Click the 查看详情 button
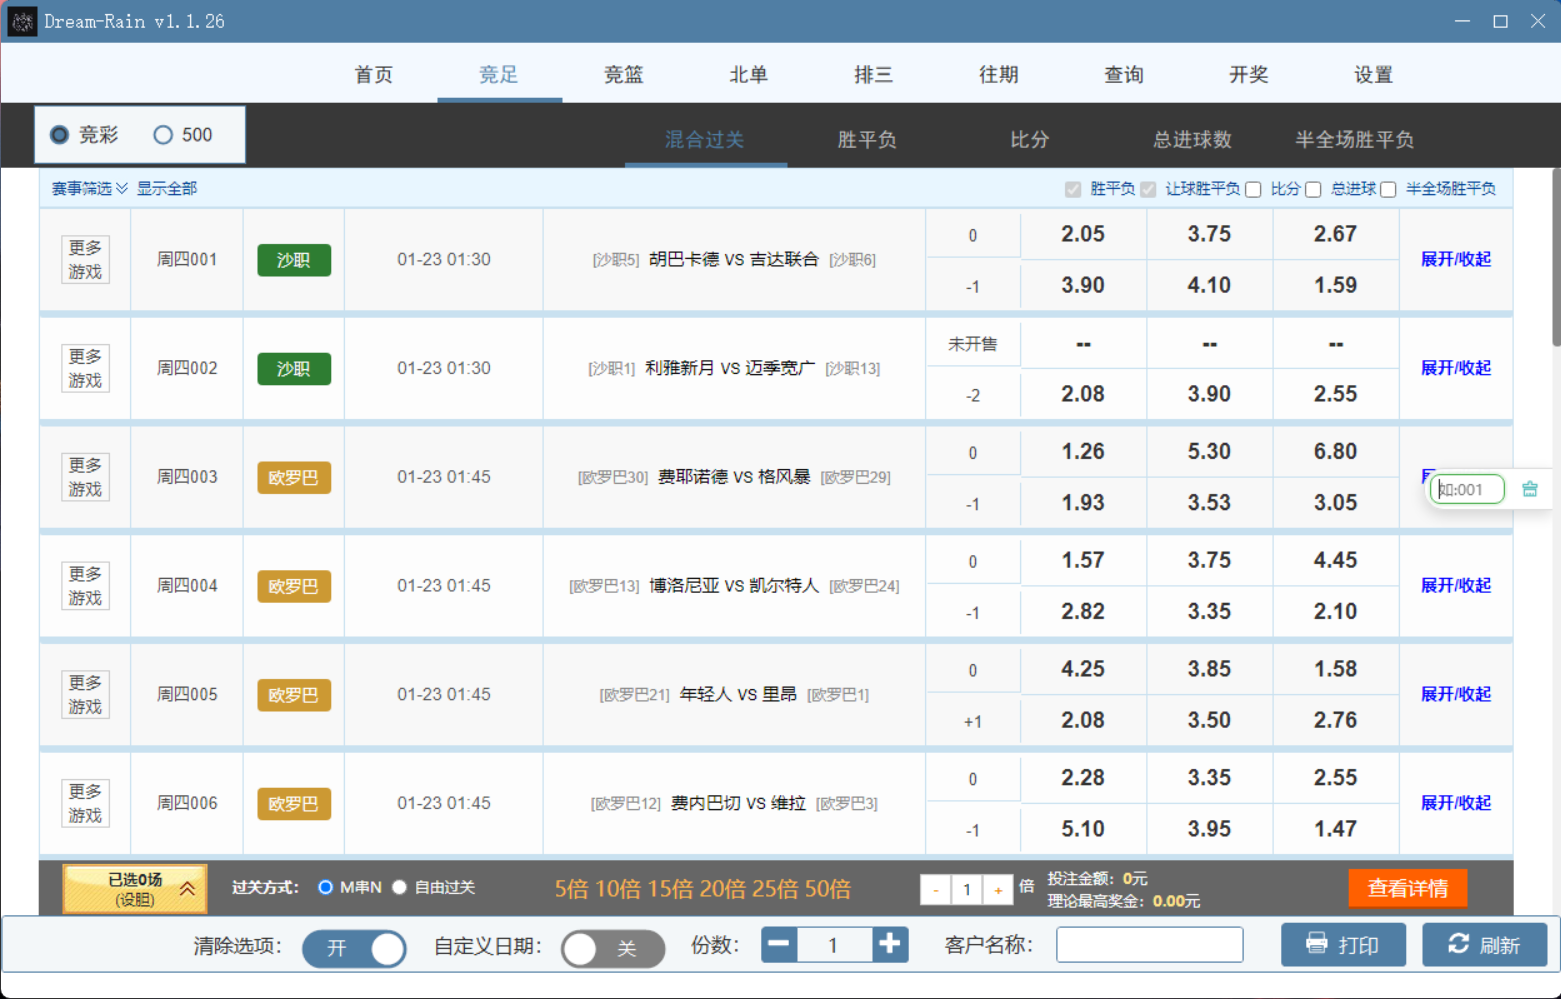The width and height of the screenshot is (1561, 999). pos(1407,888)
